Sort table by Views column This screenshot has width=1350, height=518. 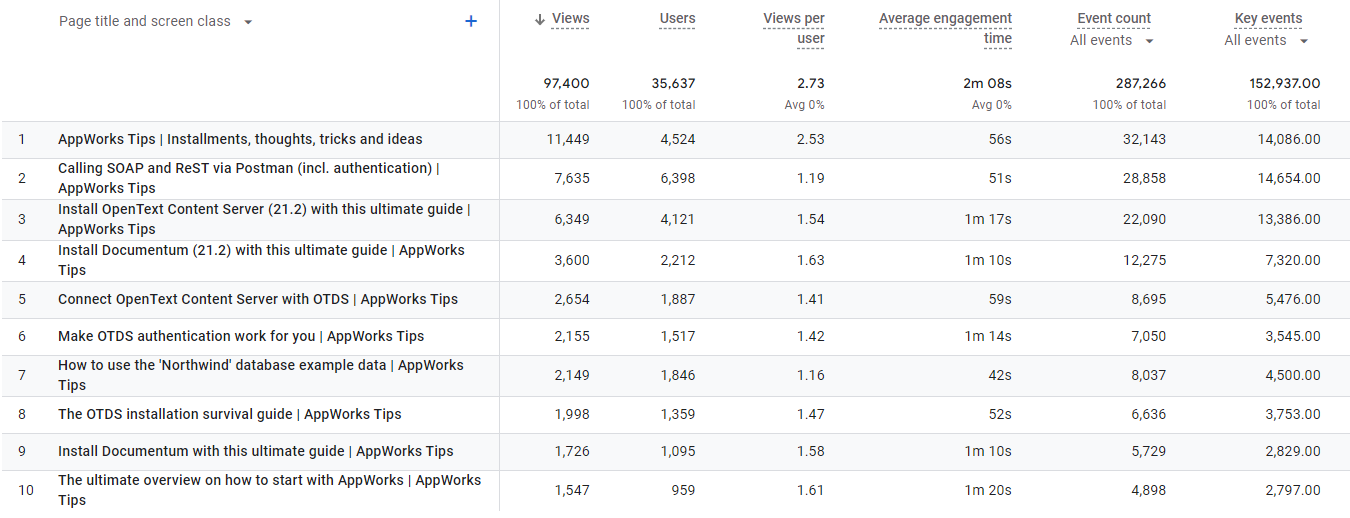coord(570,18)
